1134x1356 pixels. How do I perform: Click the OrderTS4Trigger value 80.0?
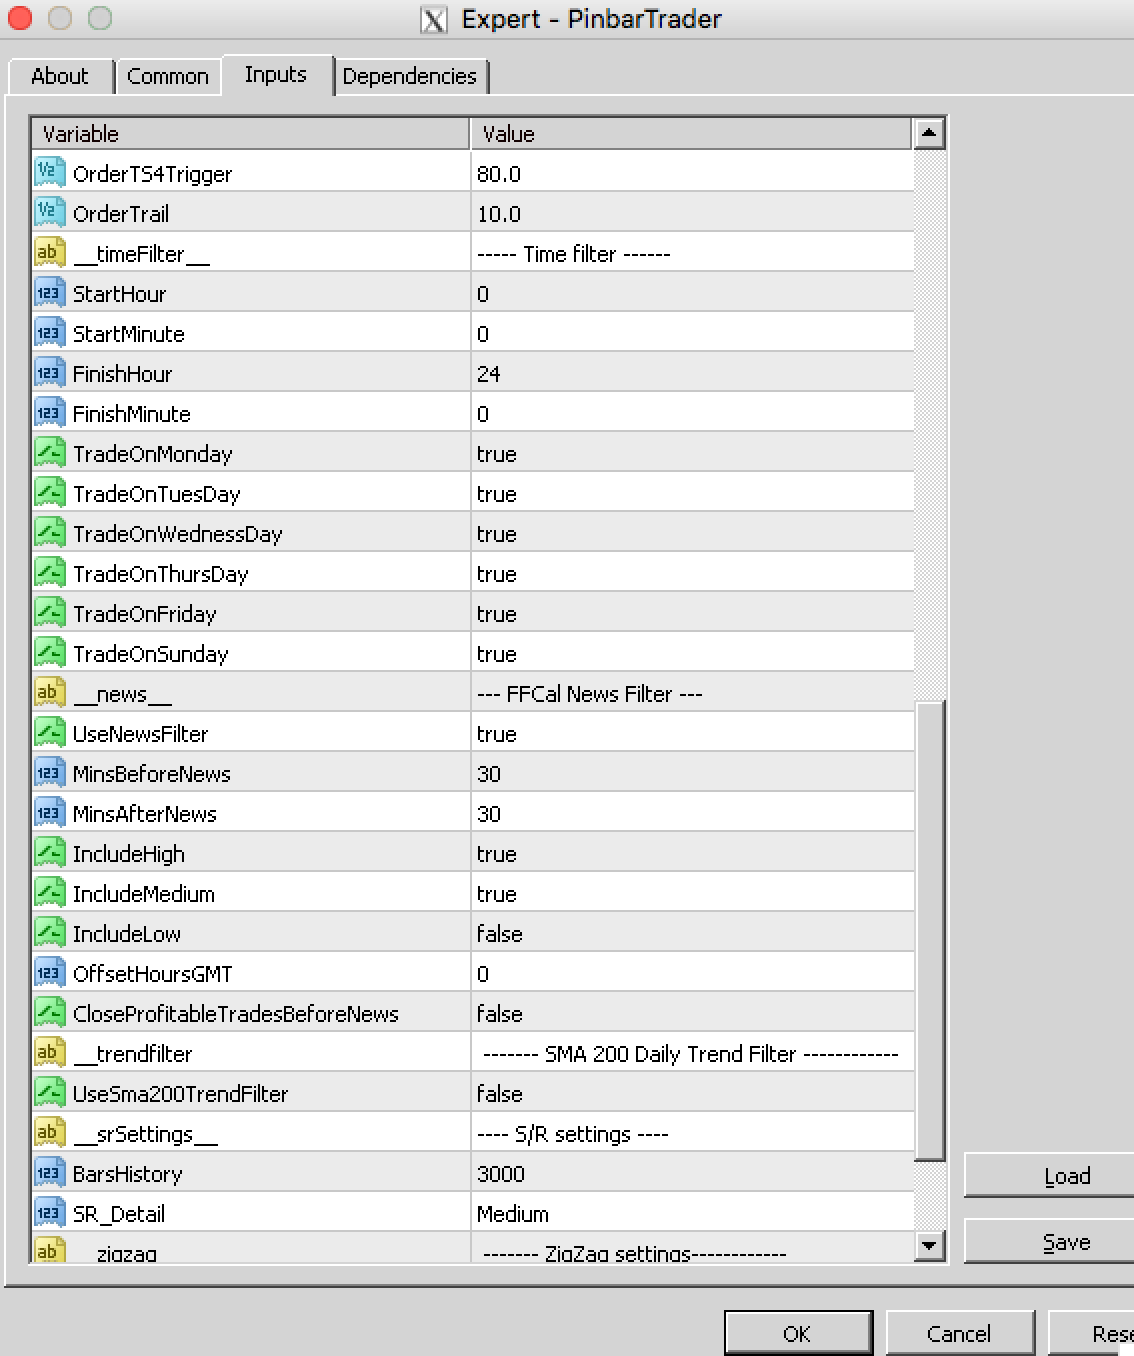(x=499, y=174)
